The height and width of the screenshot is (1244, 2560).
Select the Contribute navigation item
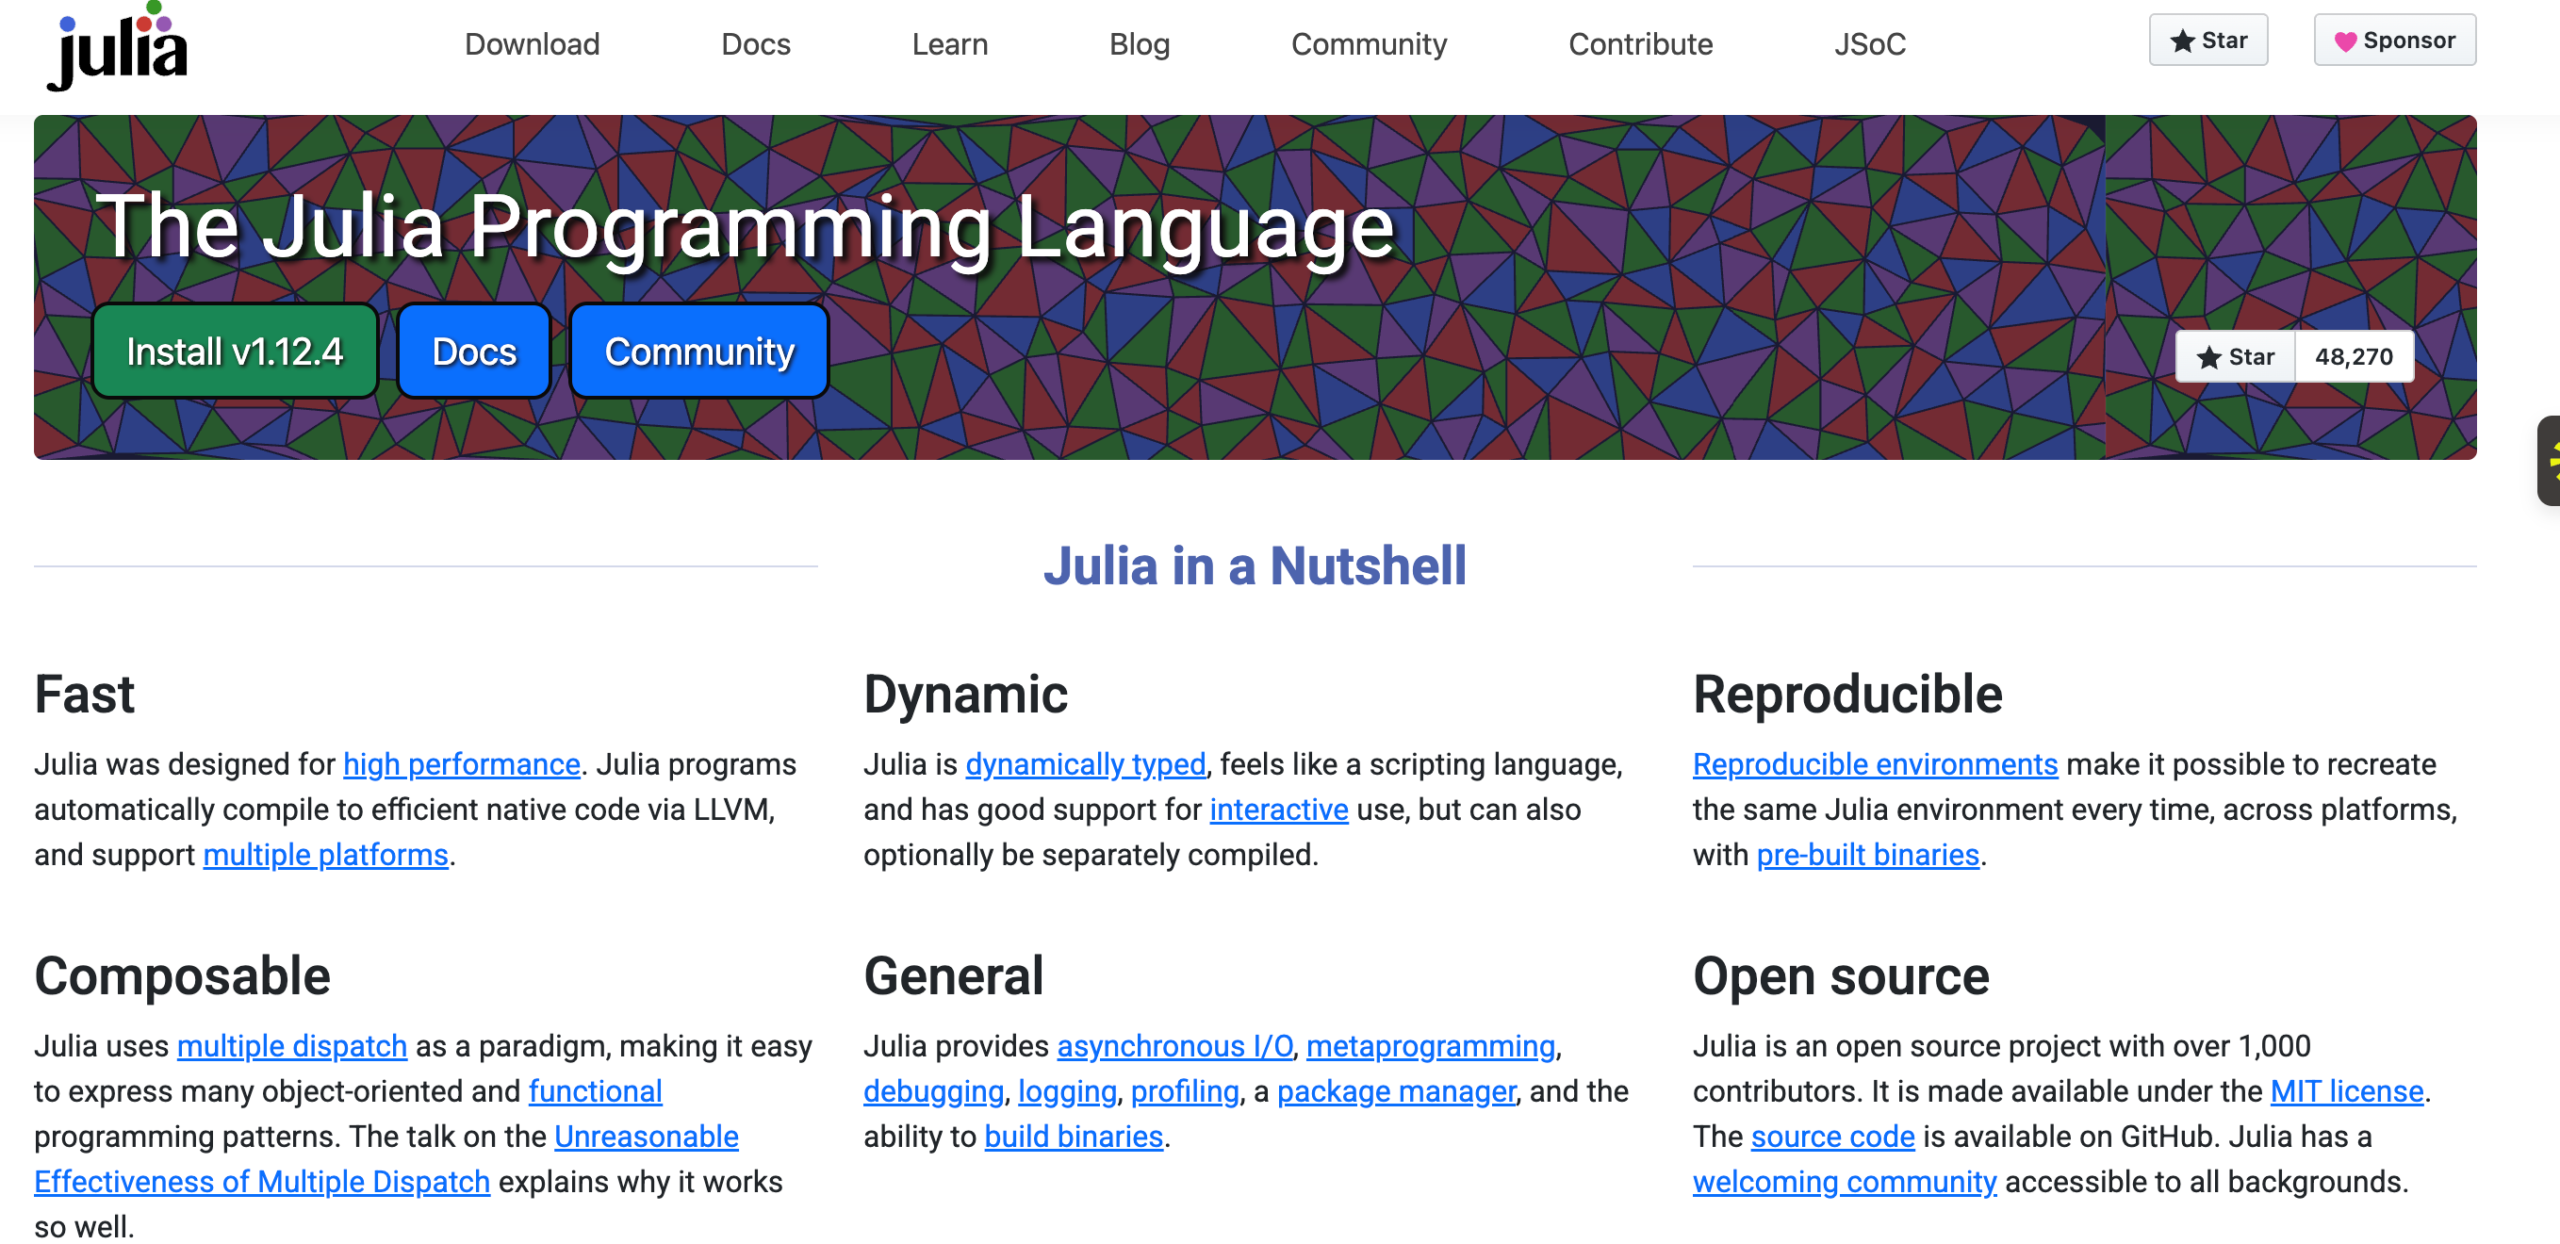click(x=1640, y=44)
